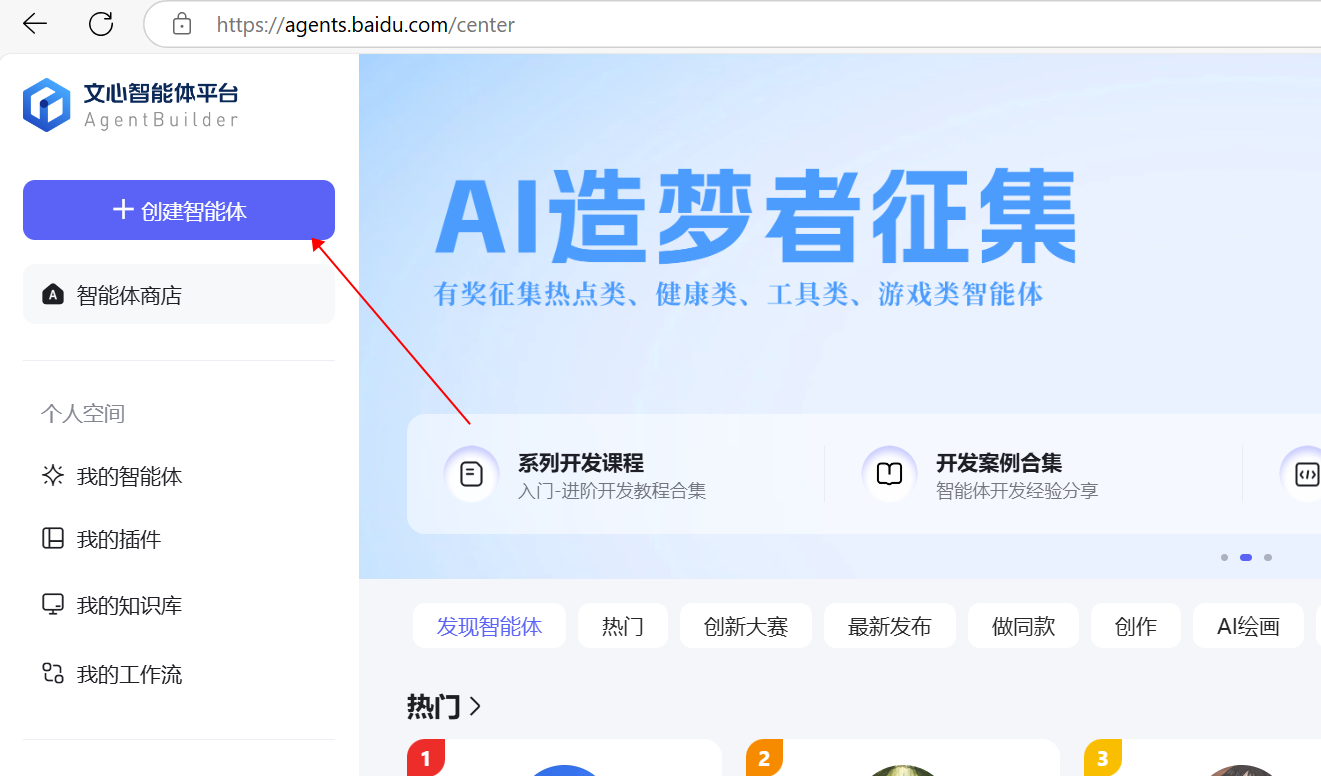Click the yellow rank 3 badge
The image size is (1321, 776).
coord(1103,758)
